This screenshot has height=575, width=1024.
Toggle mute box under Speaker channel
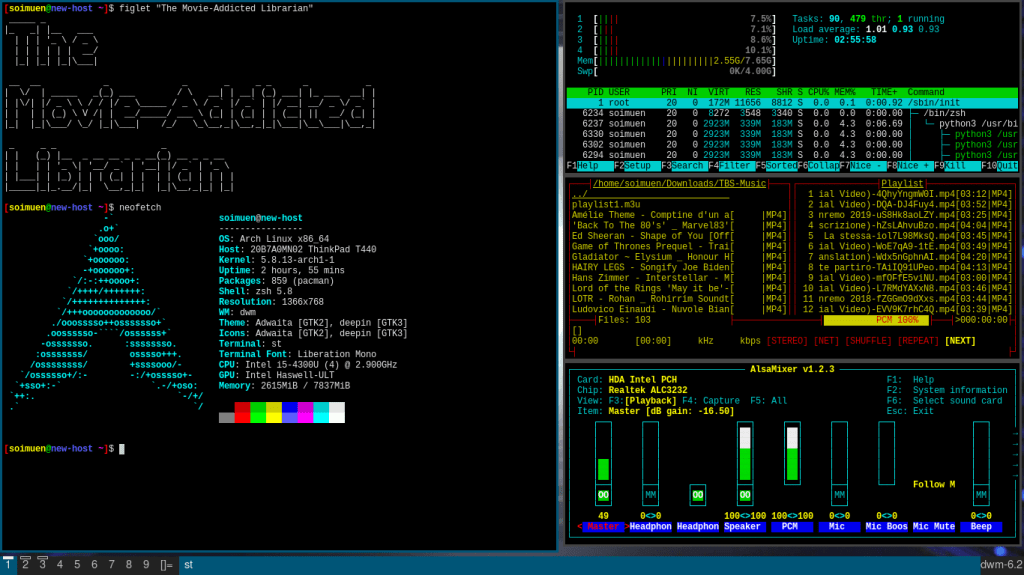click(745, 495)
